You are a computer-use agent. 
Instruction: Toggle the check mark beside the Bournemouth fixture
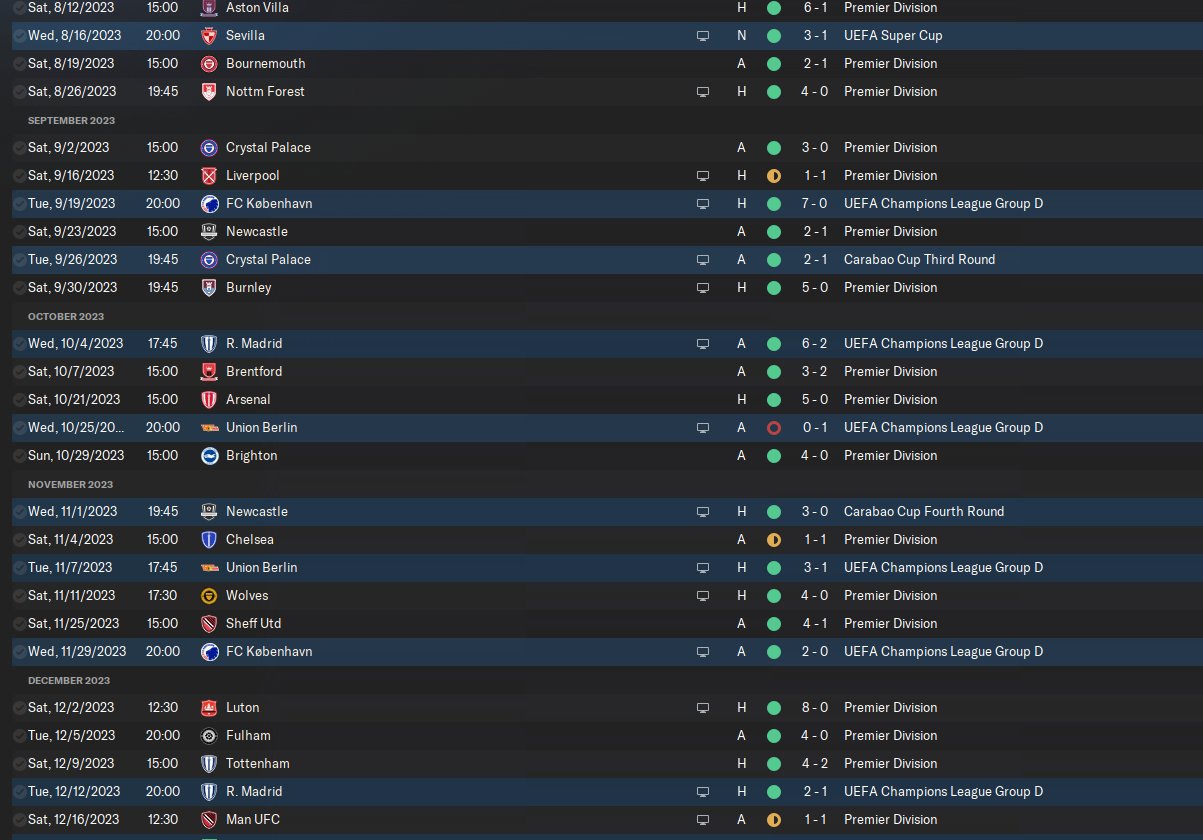(x=19, y=63)
